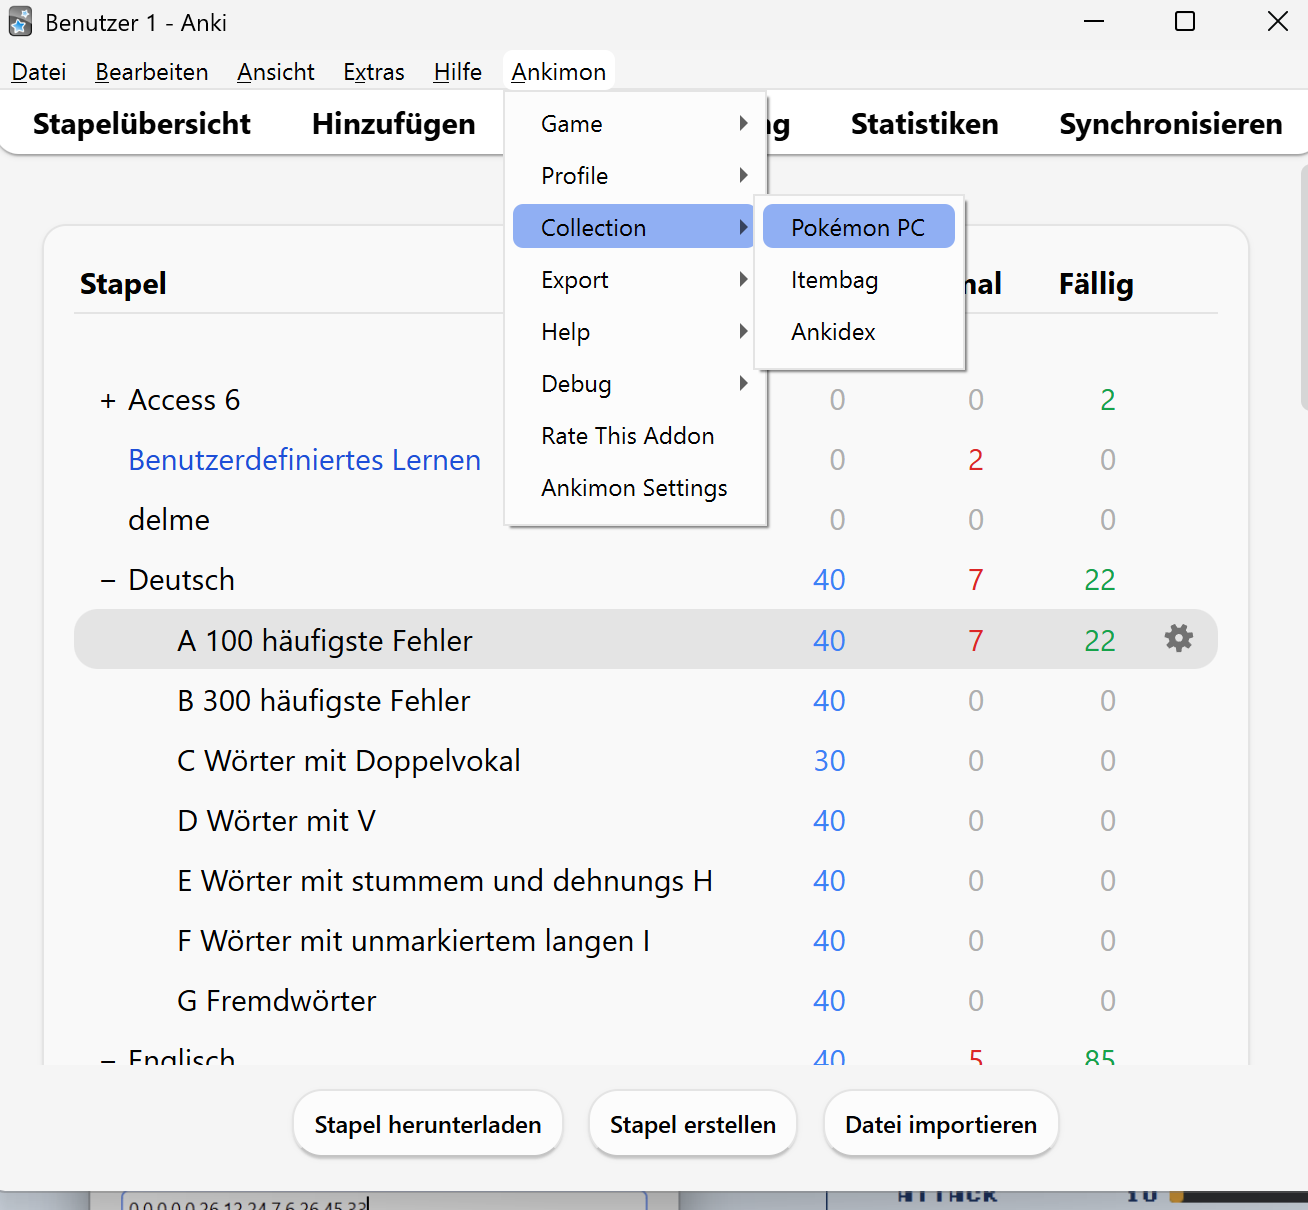The width and height of the screenshot is (1308, 1210).
Task: Go to Stapelübersicht
Action: click(x=142, y=124)
